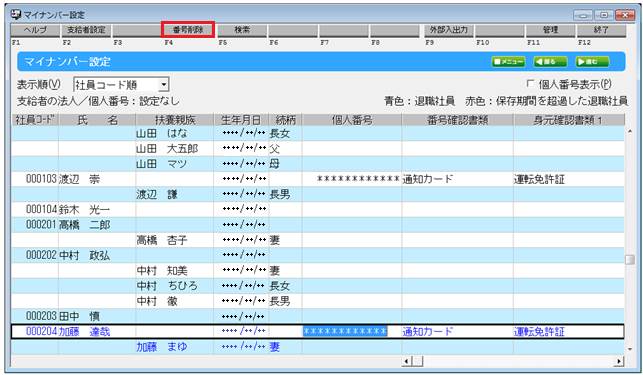Viewport: 643px width, 375px height.
Task: Click the 番号削除 F4 button
Action: coord(188,30)
